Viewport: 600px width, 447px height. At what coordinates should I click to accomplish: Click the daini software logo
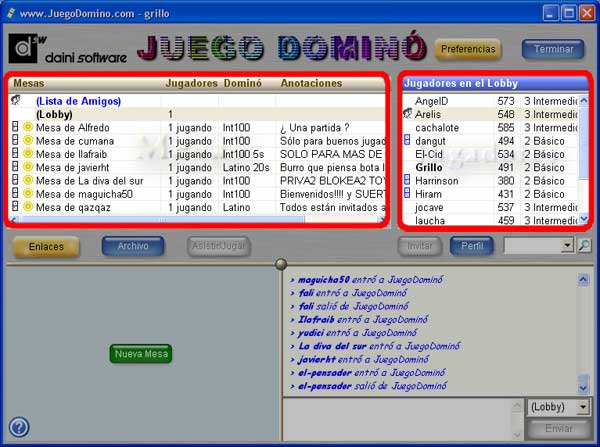click(x=68, y=49)
